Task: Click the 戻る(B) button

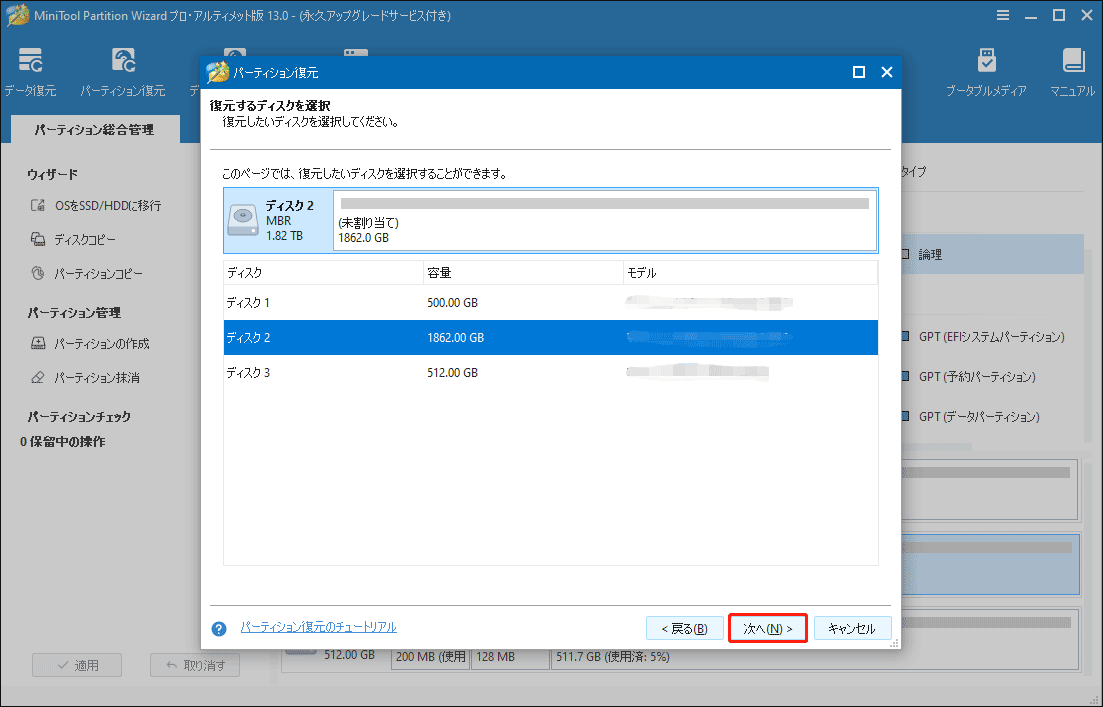Action: pos(684,628)
